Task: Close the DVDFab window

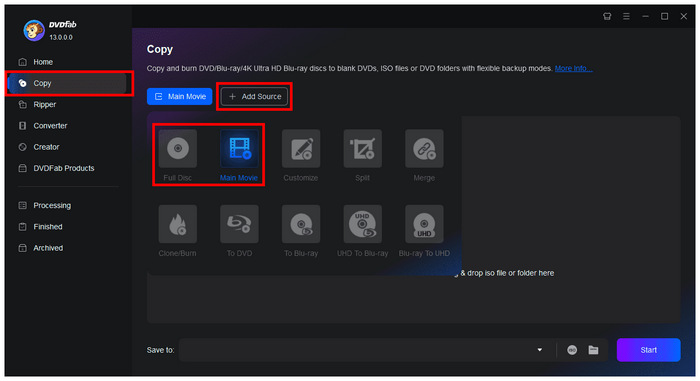Action: click(x=684, y=17)
